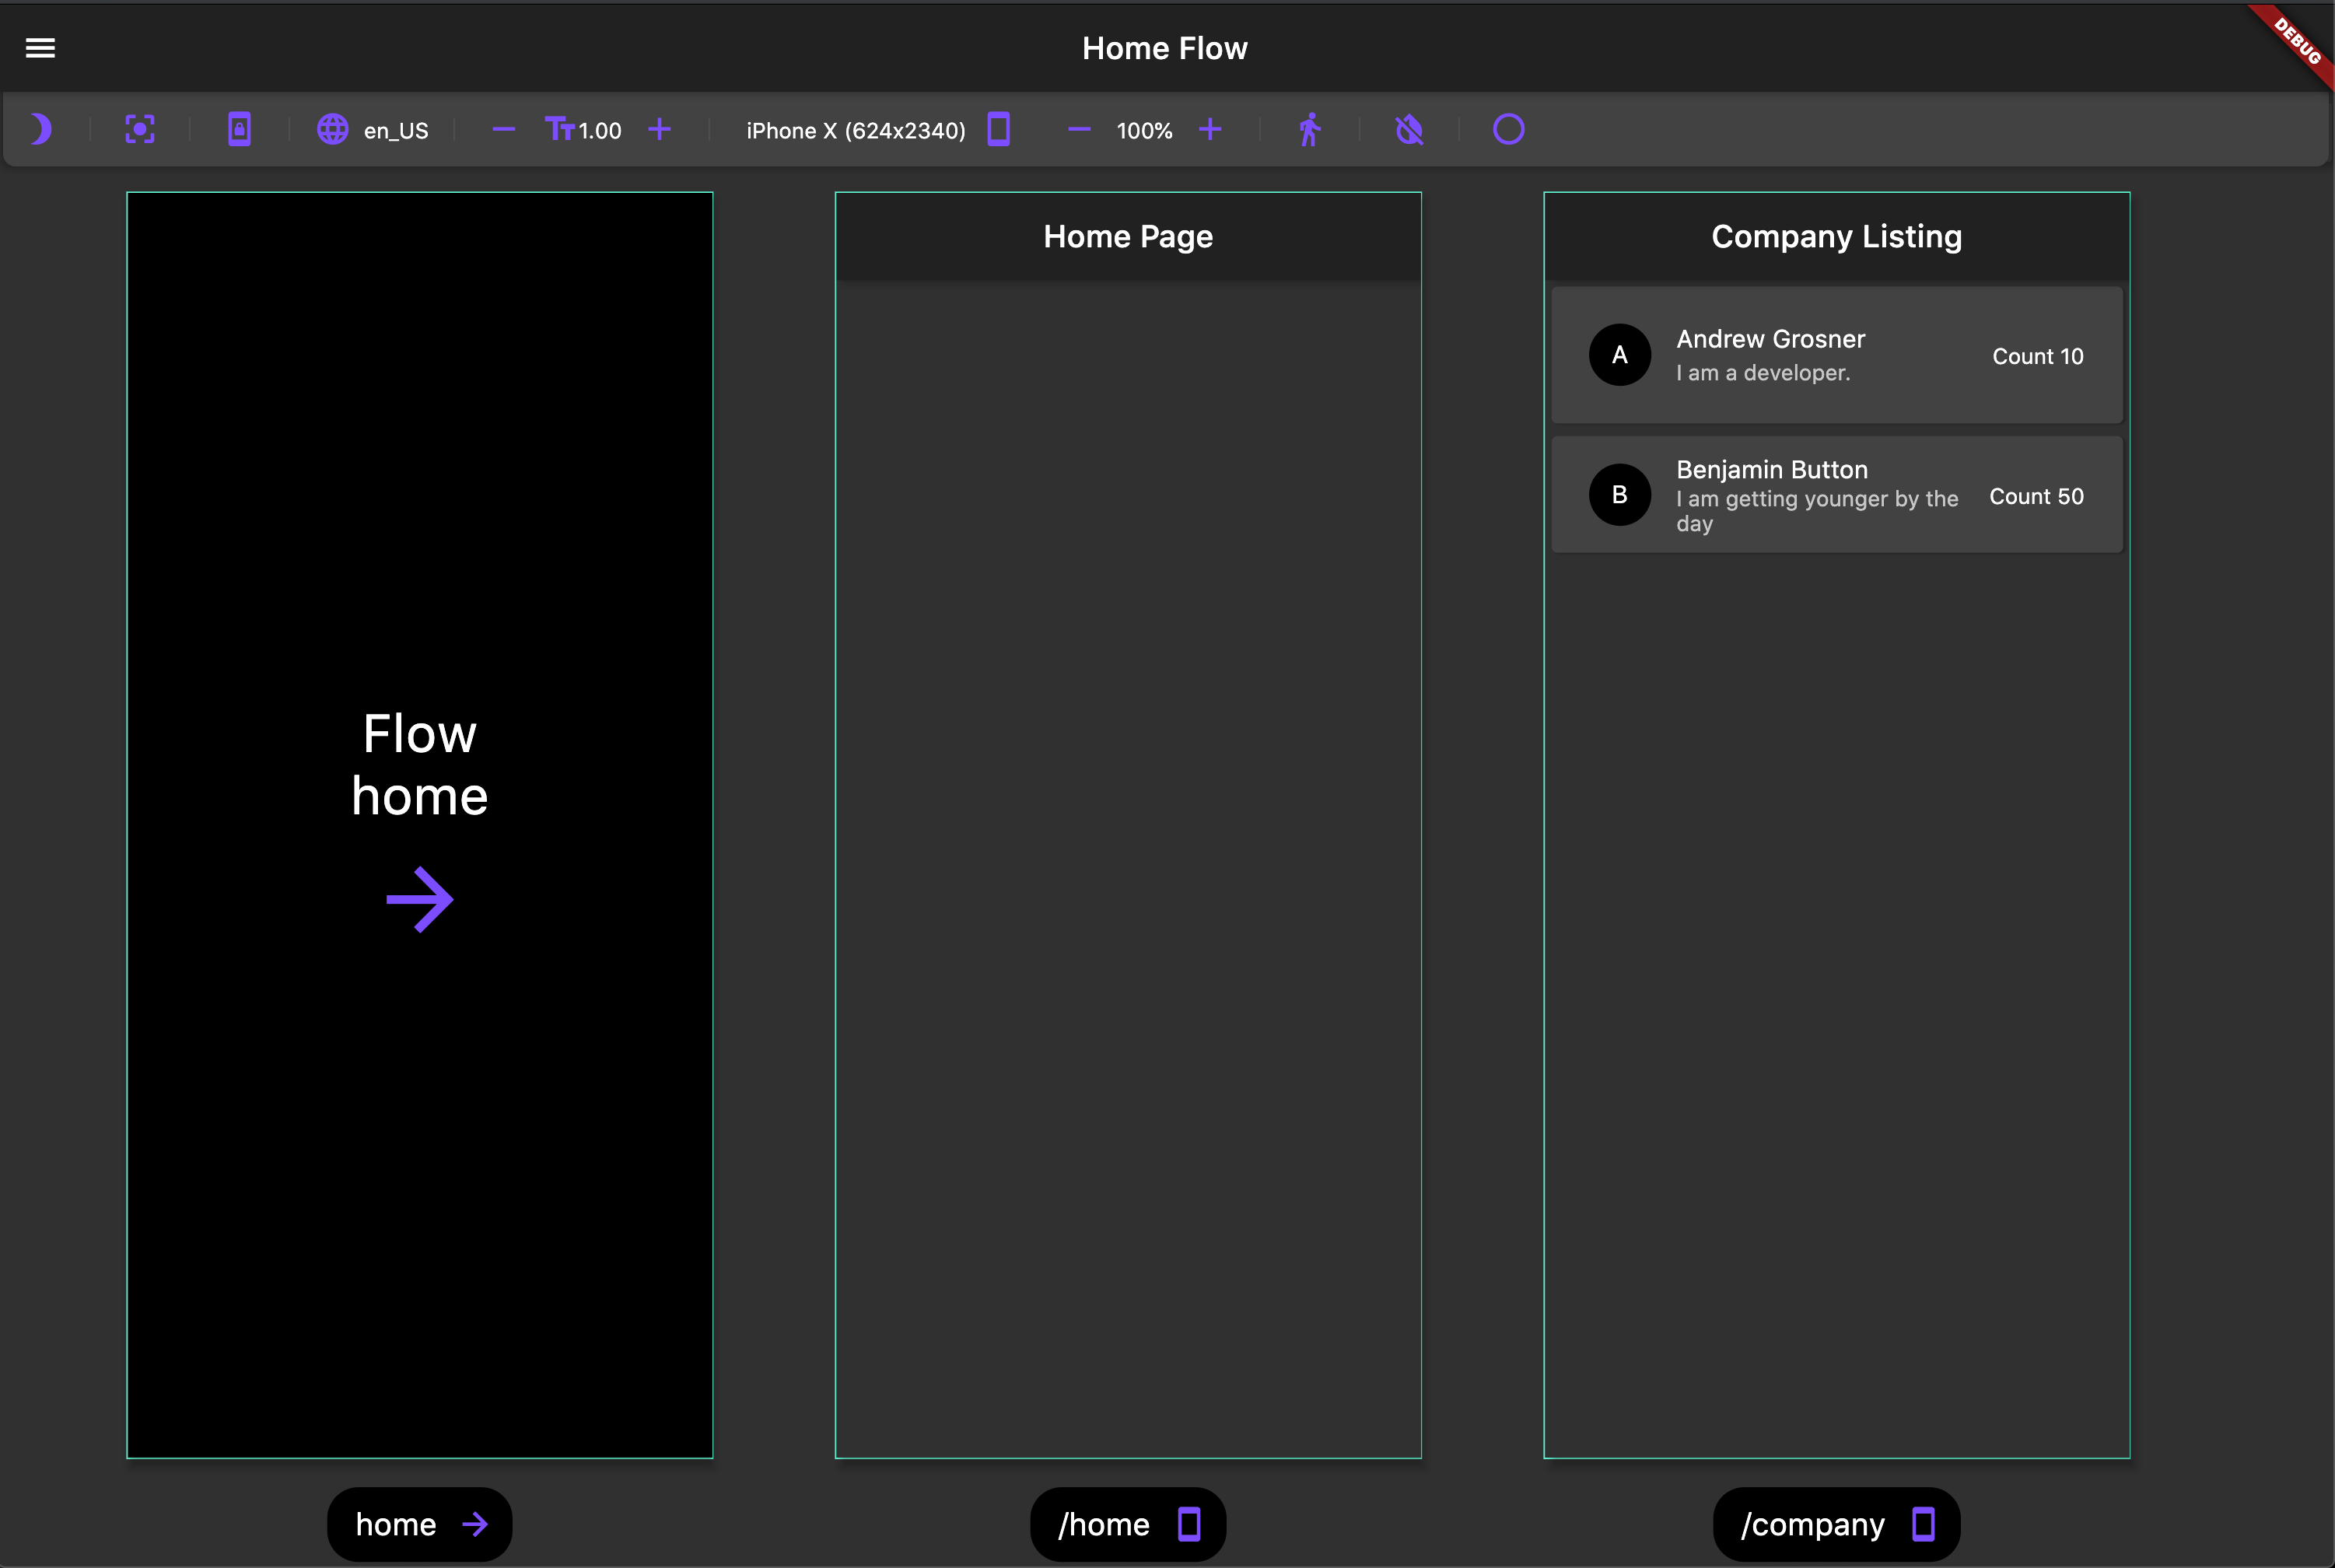
Task: Open the hamburger navigation menu
Action: pyautogui.click(x=40, y=48)
